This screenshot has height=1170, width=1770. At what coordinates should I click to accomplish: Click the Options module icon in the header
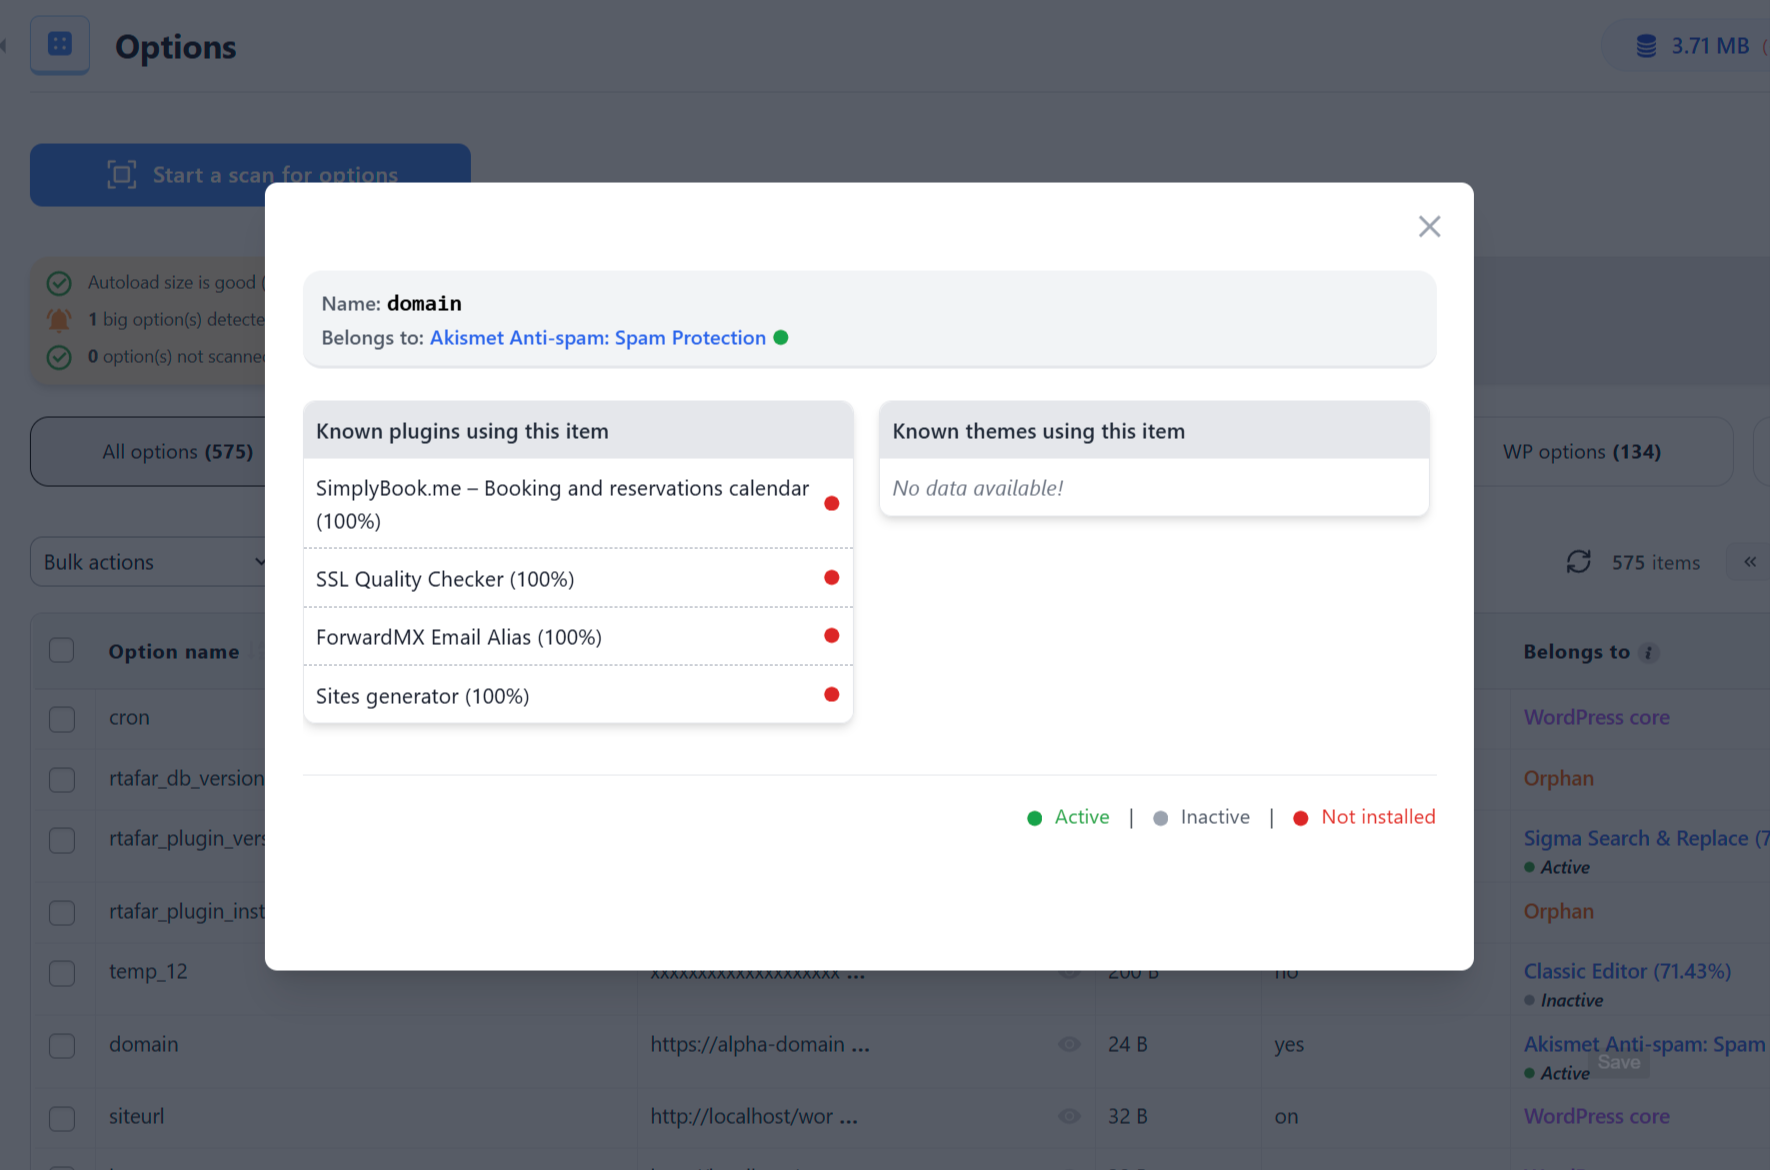60,45
